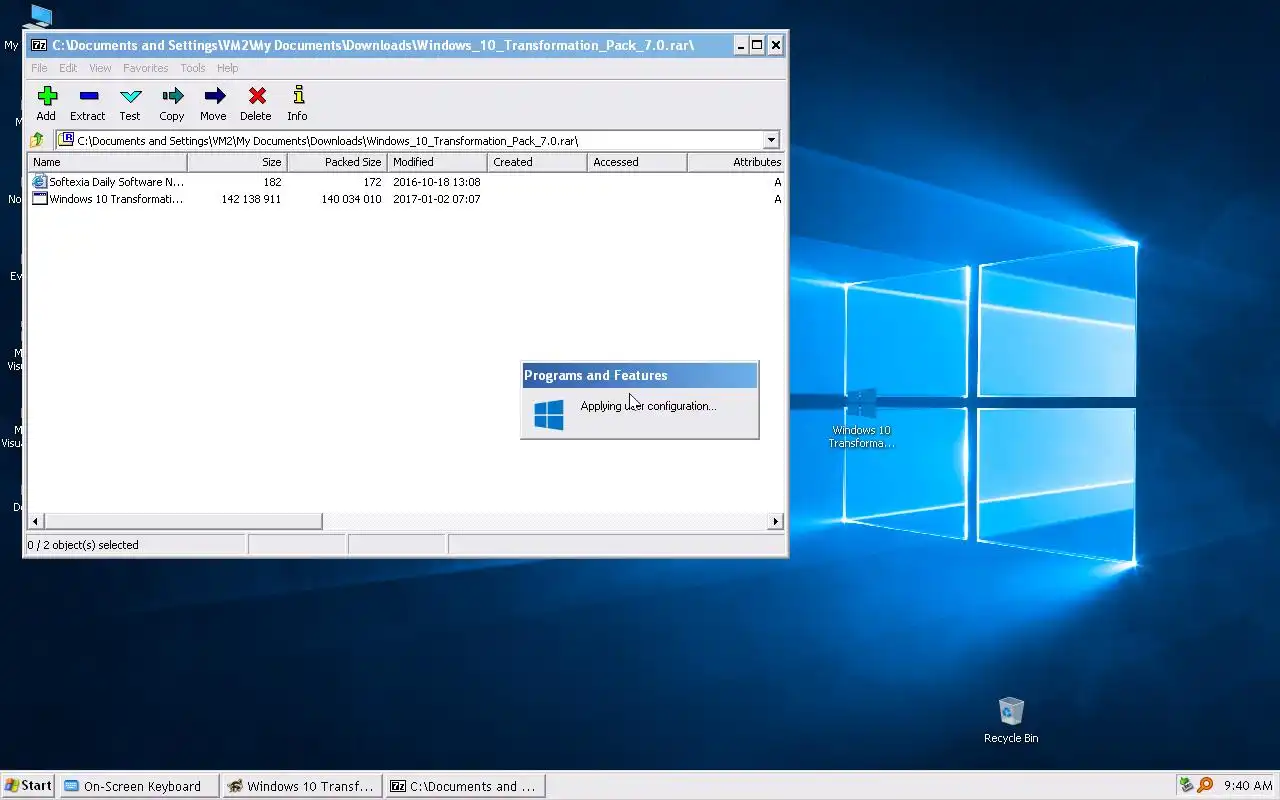Select the Copy toolbar icon

pos(172,96)
